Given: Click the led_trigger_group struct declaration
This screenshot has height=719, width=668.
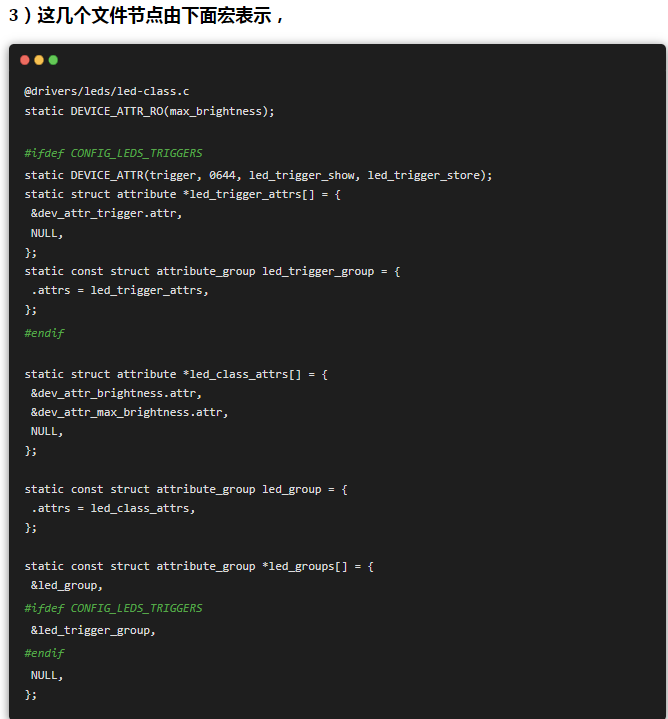Looking at the screenshot, I should pyautogui.click(x=212, y=271).
